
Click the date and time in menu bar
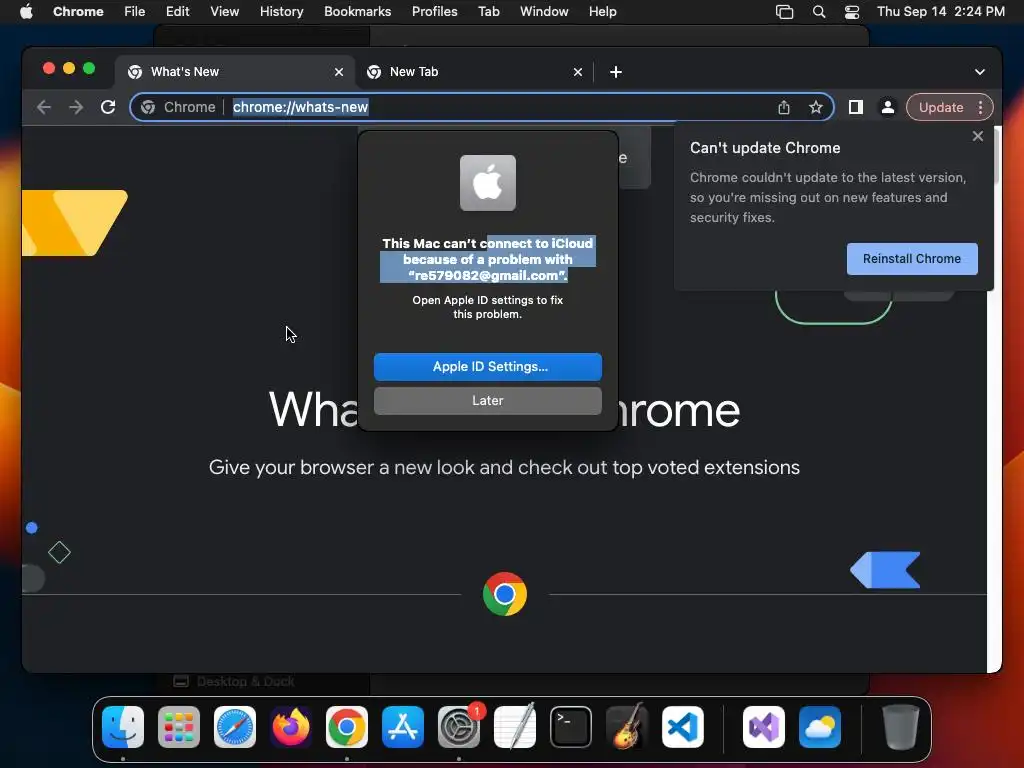940,12
